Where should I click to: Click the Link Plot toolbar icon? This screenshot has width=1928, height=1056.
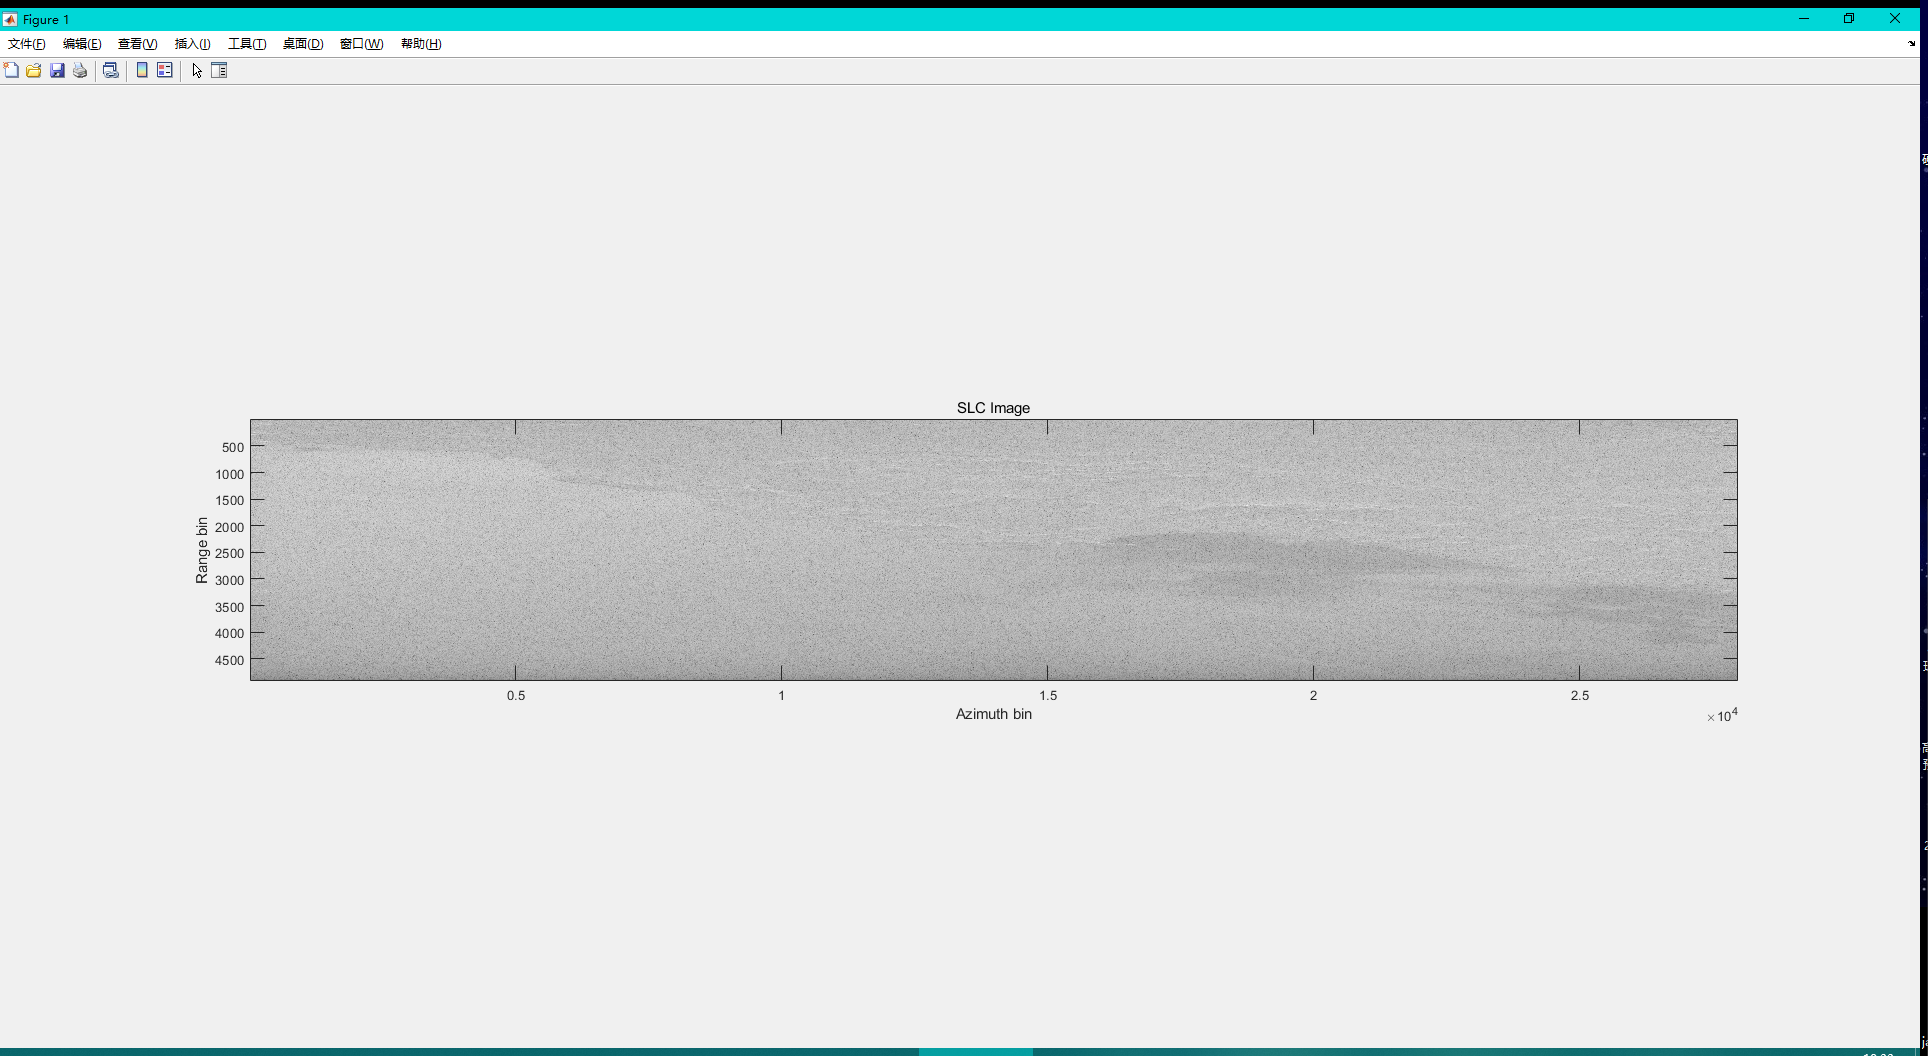point(111,70)
